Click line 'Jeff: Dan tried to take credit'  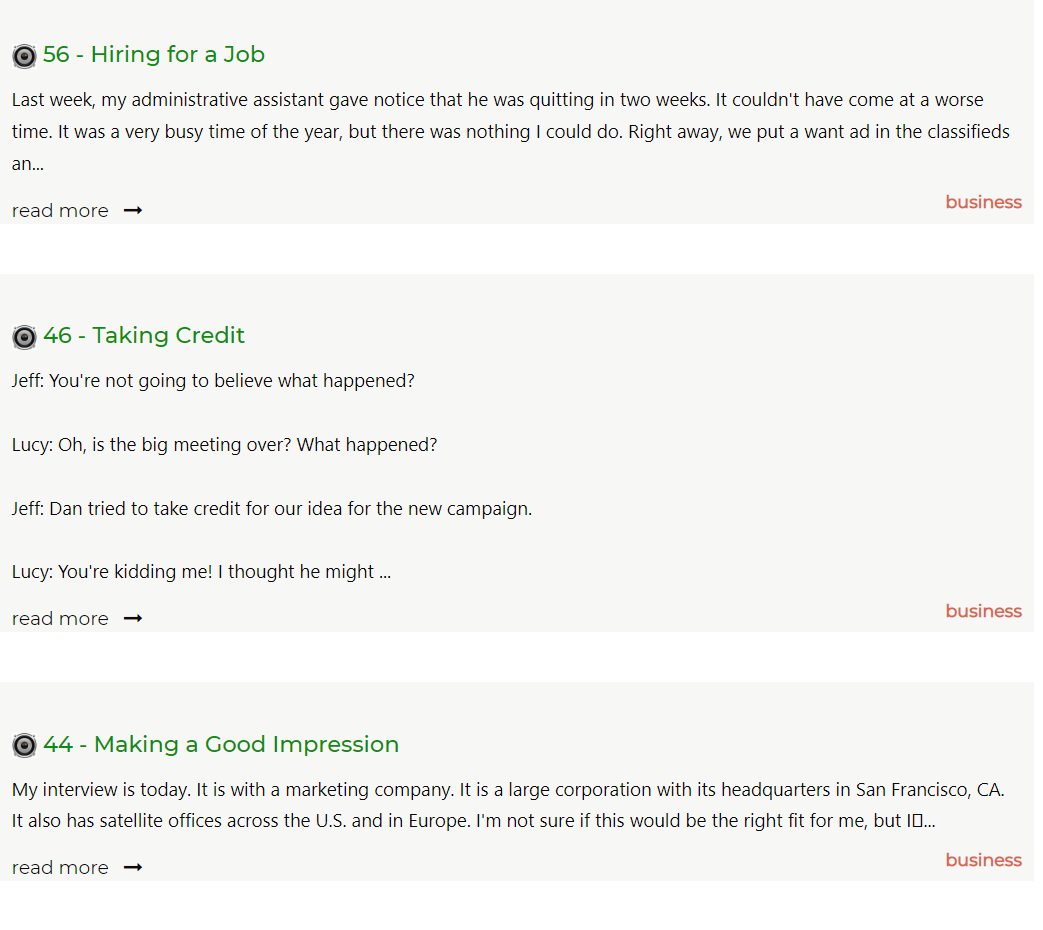[x=271, y=509]
